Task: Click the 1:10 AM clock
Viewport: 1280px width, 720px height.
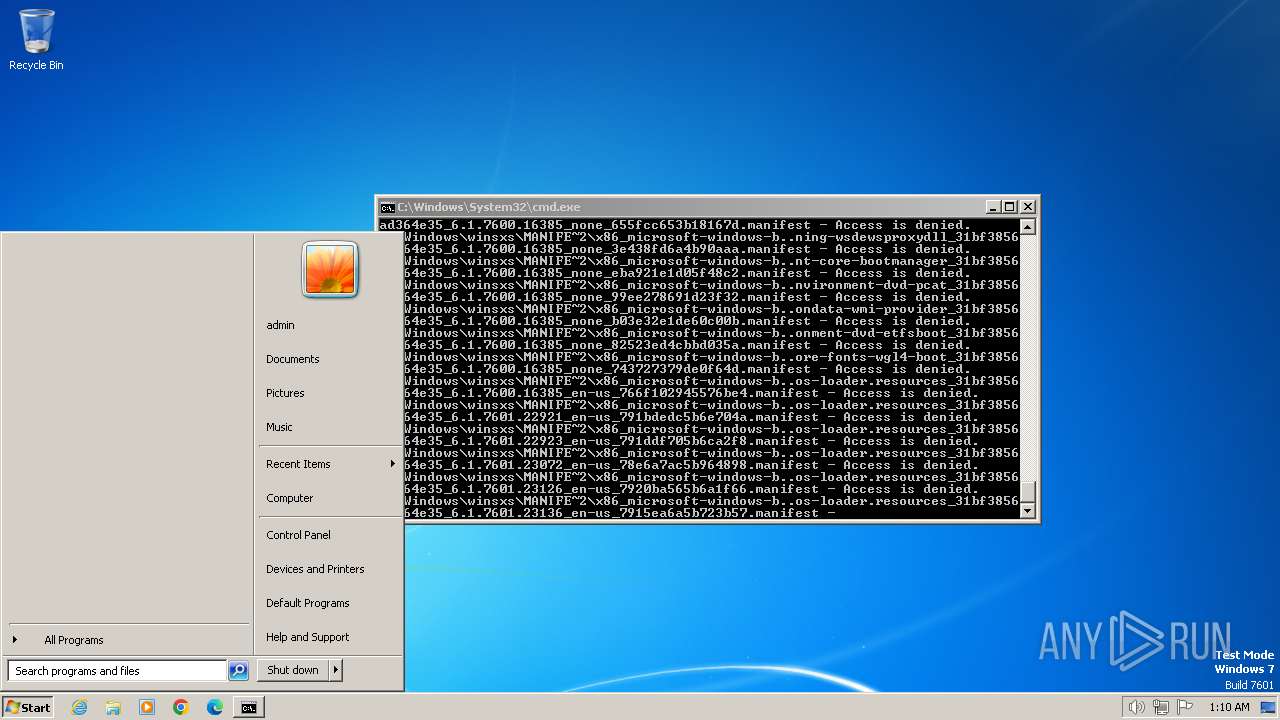Action: (1229, 707)
